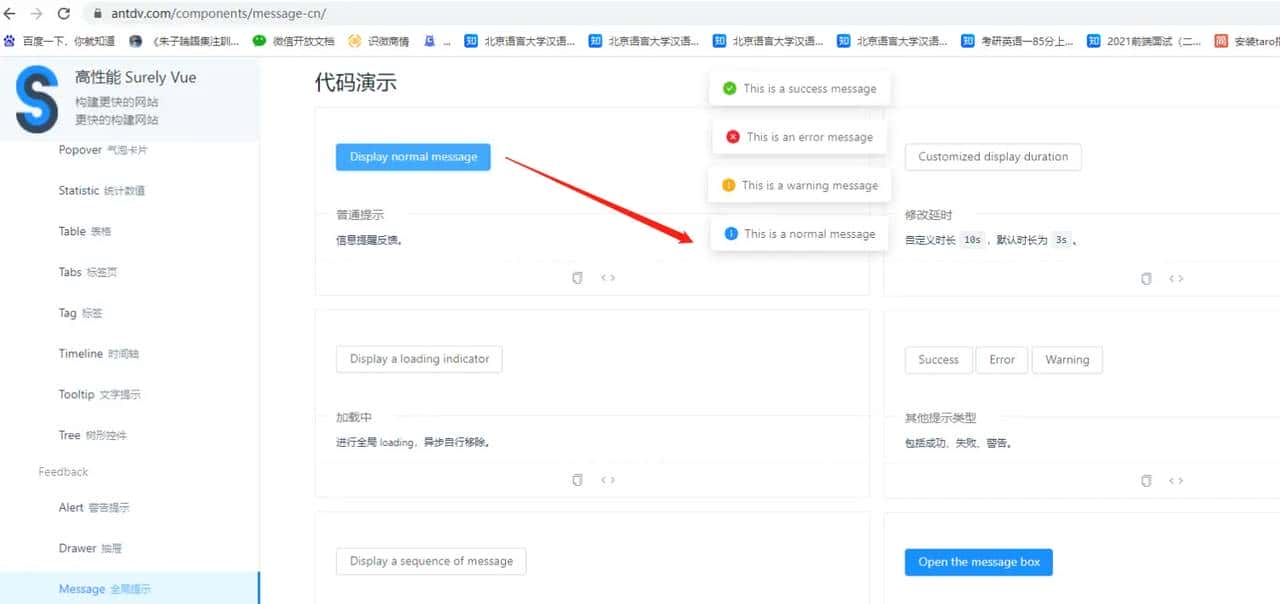Screen dimensions: 1280x604
Task: Click the copy icon under 加载中 example
Action: [577, 479]
